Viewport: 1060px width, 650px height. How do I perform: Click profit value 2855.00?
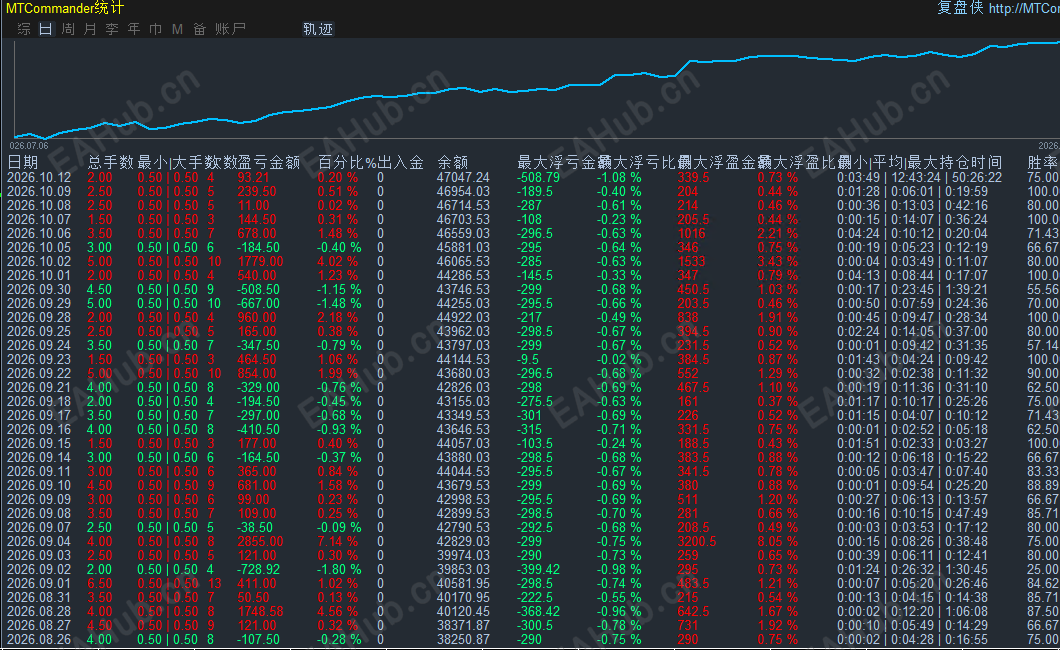(260, 541)
